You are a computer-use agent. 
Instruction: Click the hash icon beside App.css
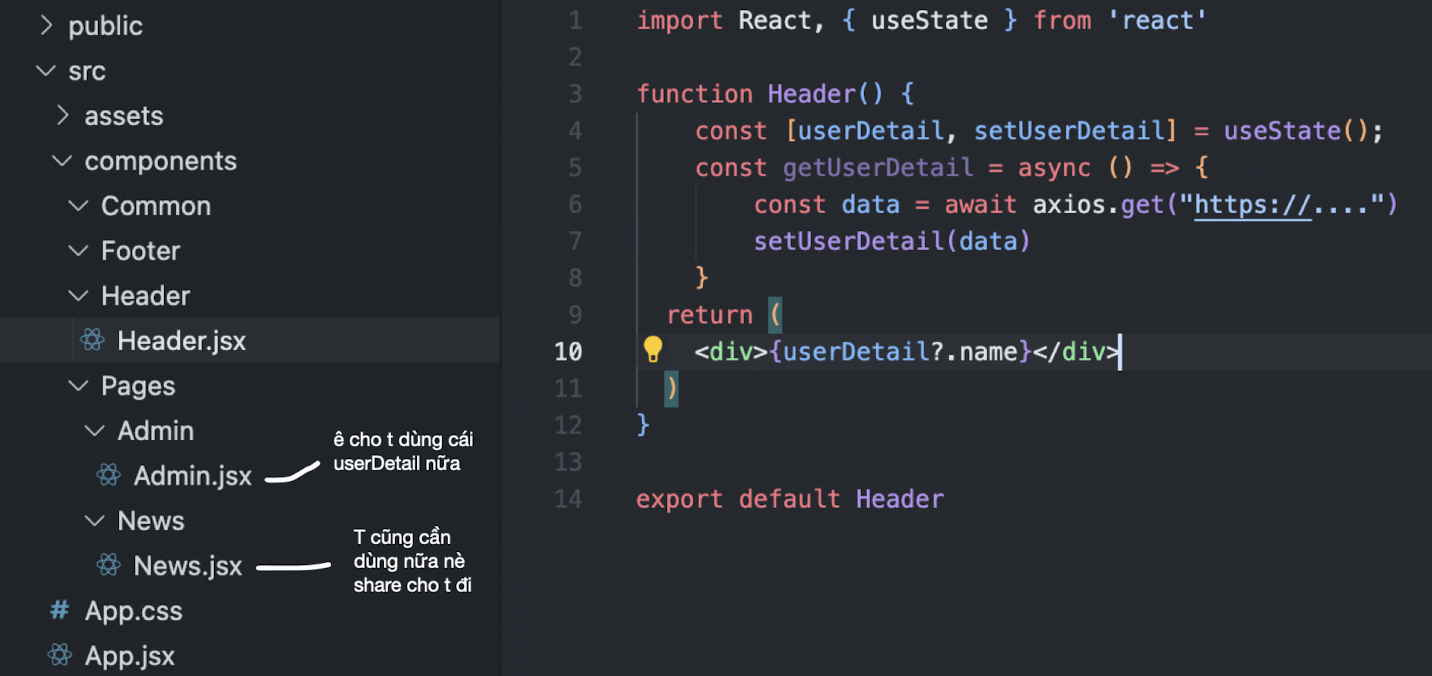pos(60,610)
